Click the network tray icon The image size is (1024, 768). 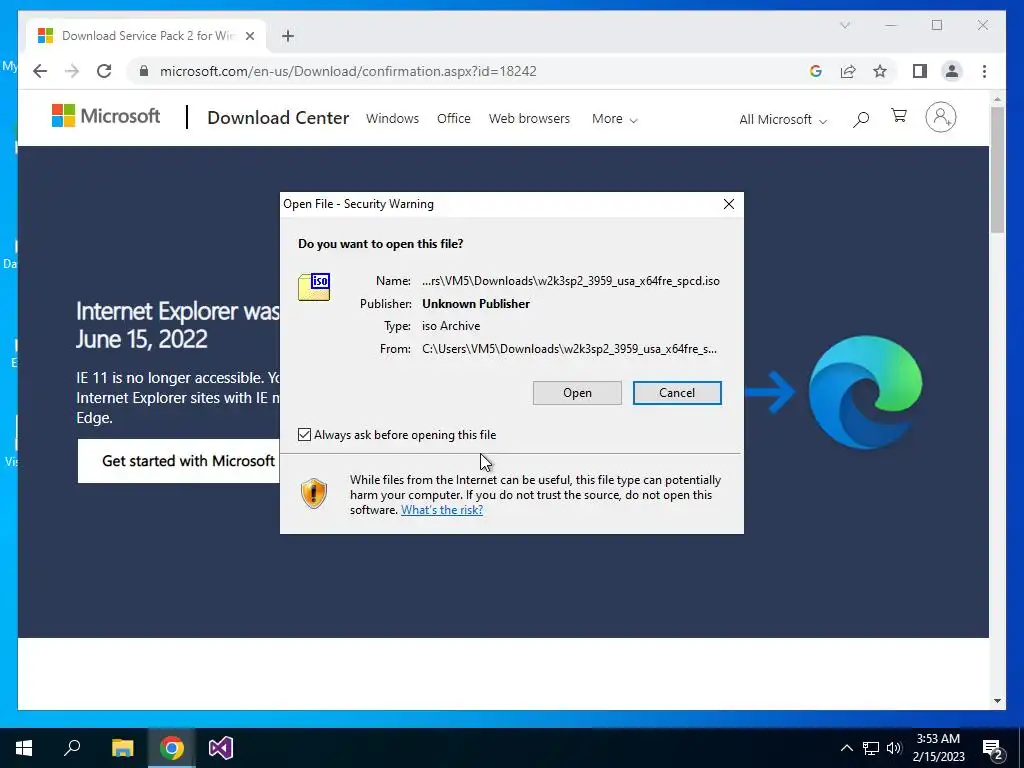point(871,748)
